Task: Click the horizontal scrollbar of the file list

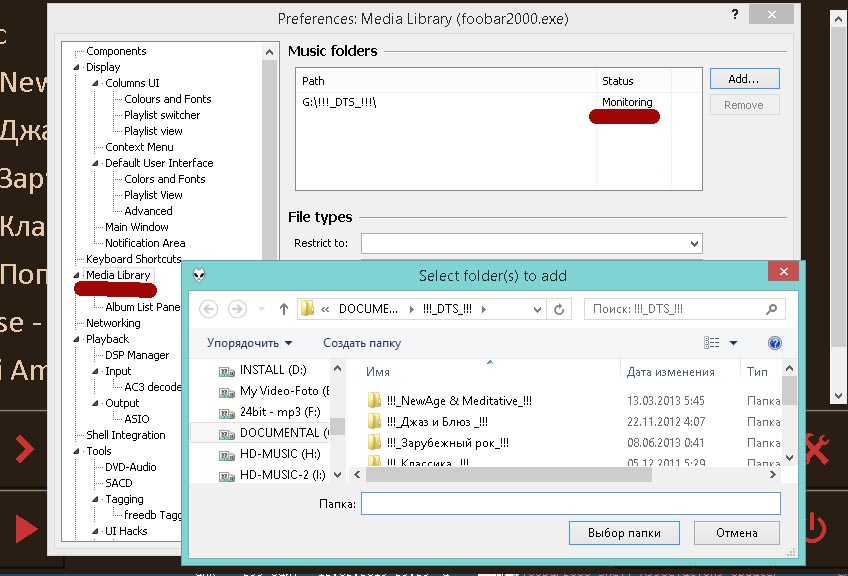Action: (509, 474)
